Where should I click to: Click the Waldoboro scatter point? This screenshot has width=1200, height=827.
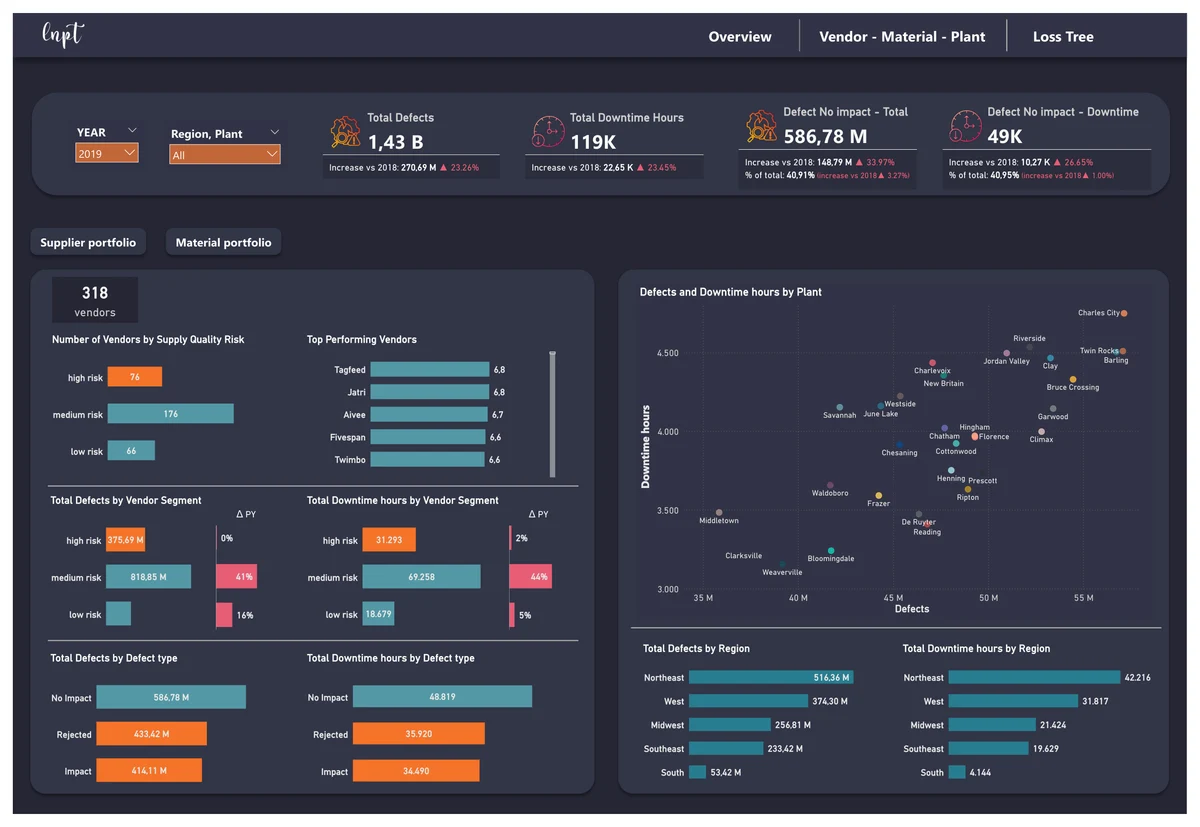(830, 485)
